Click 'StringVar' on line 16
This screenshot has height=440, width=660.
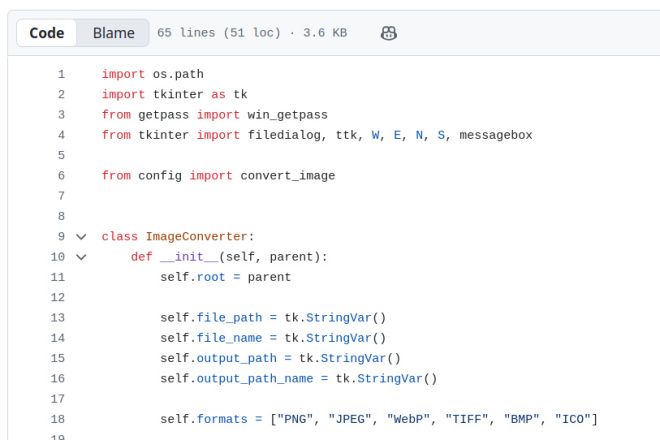(390, 379)
